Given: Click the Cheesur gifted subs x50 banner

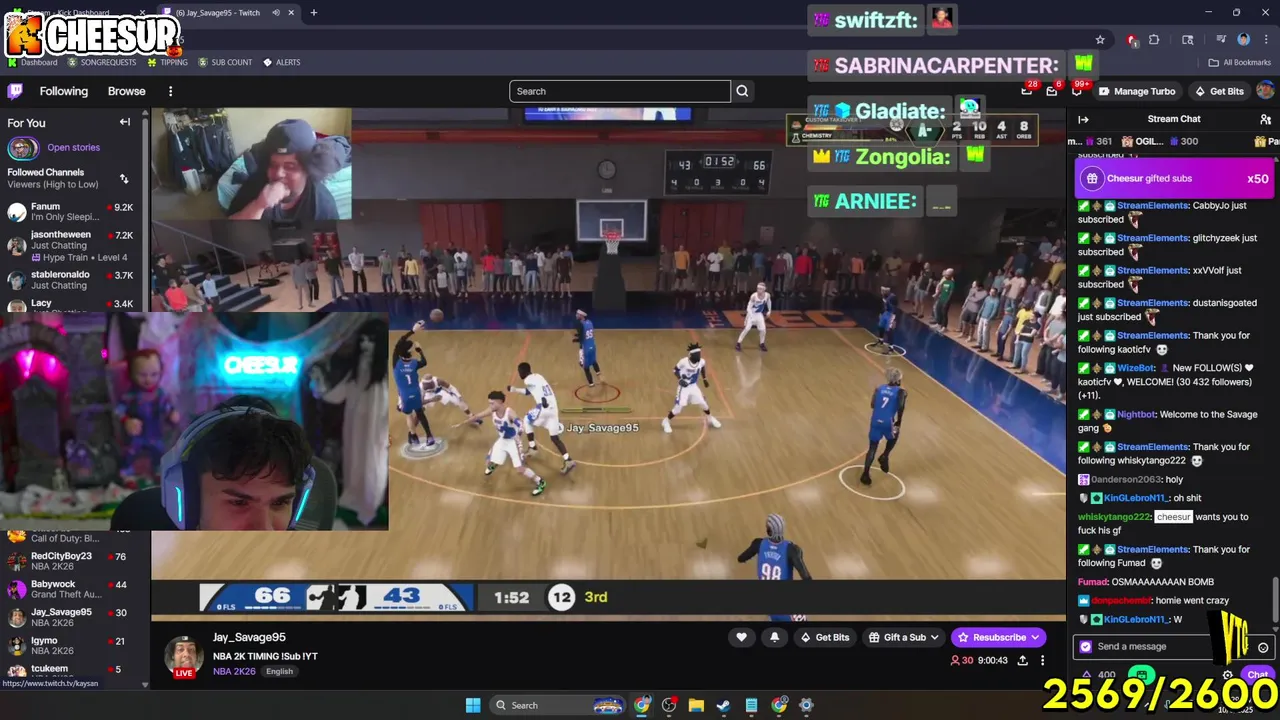Looking at the screenshot, I should 1172,179.
